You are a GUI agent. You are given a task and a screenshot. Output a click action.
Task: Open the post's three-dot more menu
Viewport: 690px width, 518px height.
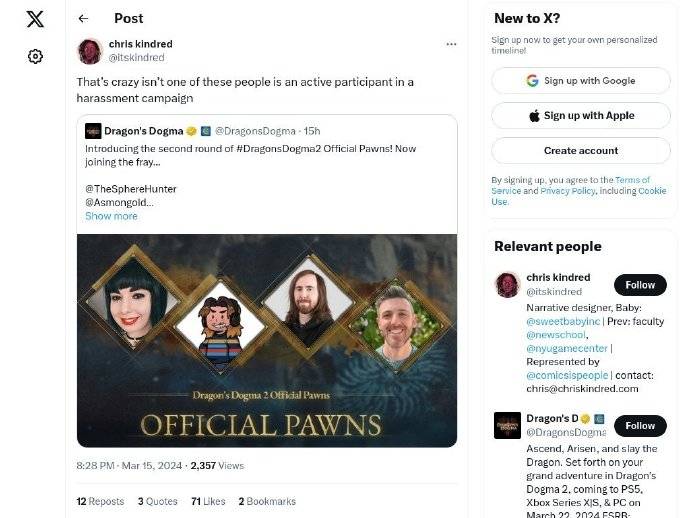(x=451, y=44)
